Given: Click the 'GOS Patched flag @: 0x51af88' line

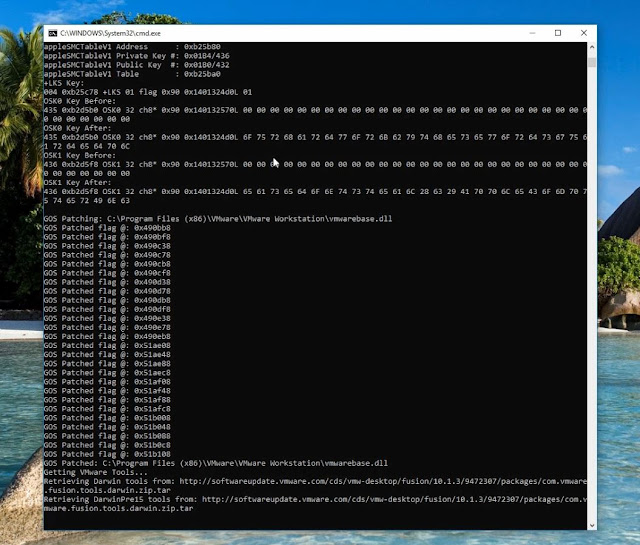Looking at the screenshot, I should coord(107,400).
